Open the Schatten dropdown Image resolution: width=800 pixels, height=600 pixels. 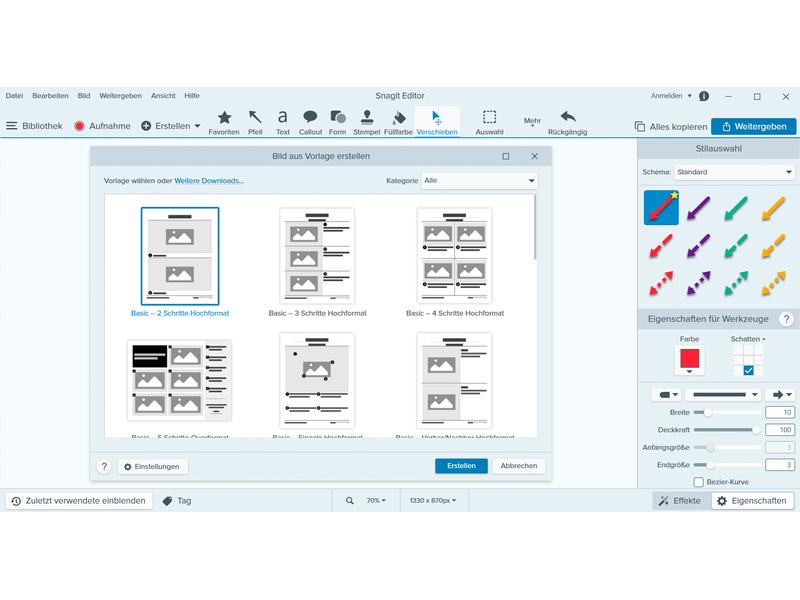(747, 339)
